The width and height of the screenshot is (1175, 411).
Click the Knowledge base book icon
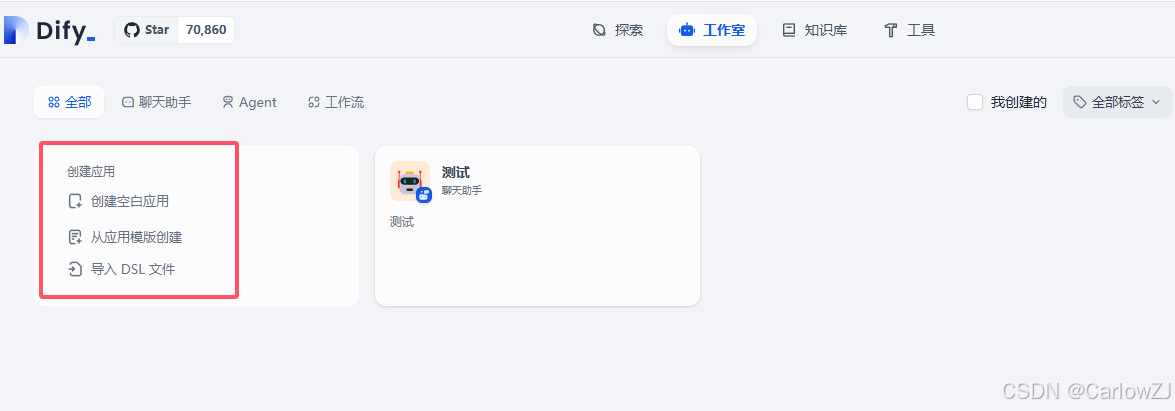point(788,30)
